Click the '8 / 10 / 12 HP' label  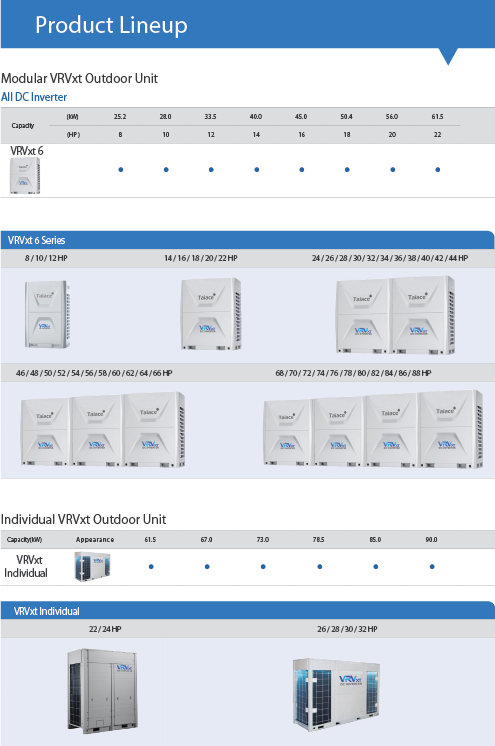coord(46,258)
